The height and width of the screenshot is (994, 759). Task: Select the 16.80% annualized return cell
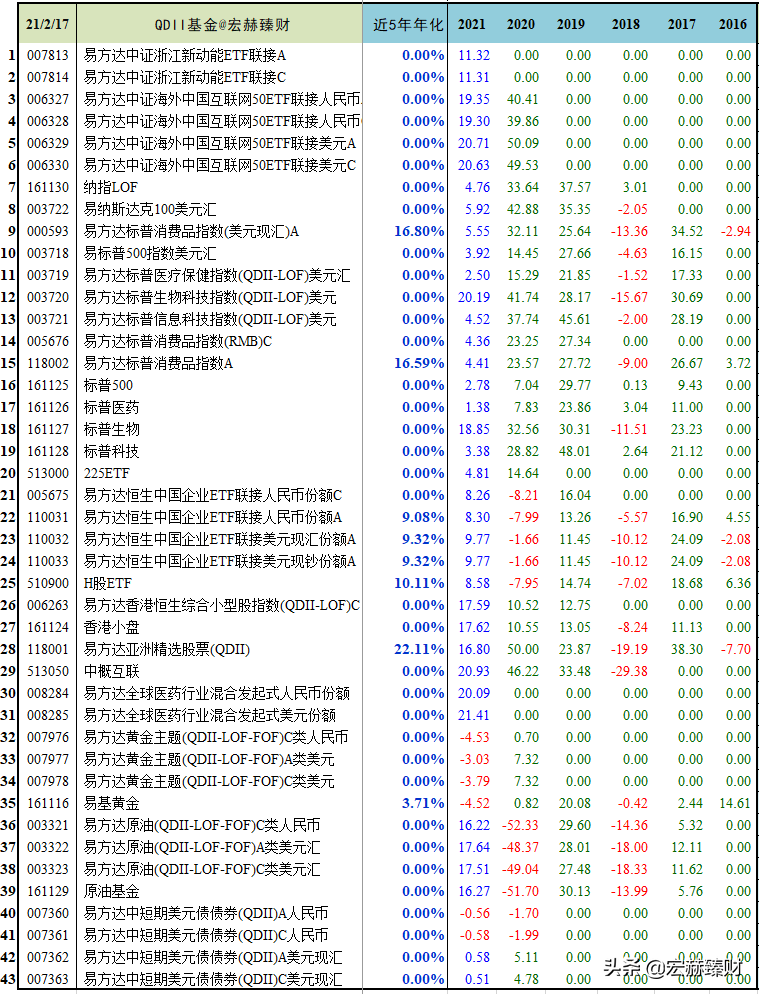tap(419, 231)
